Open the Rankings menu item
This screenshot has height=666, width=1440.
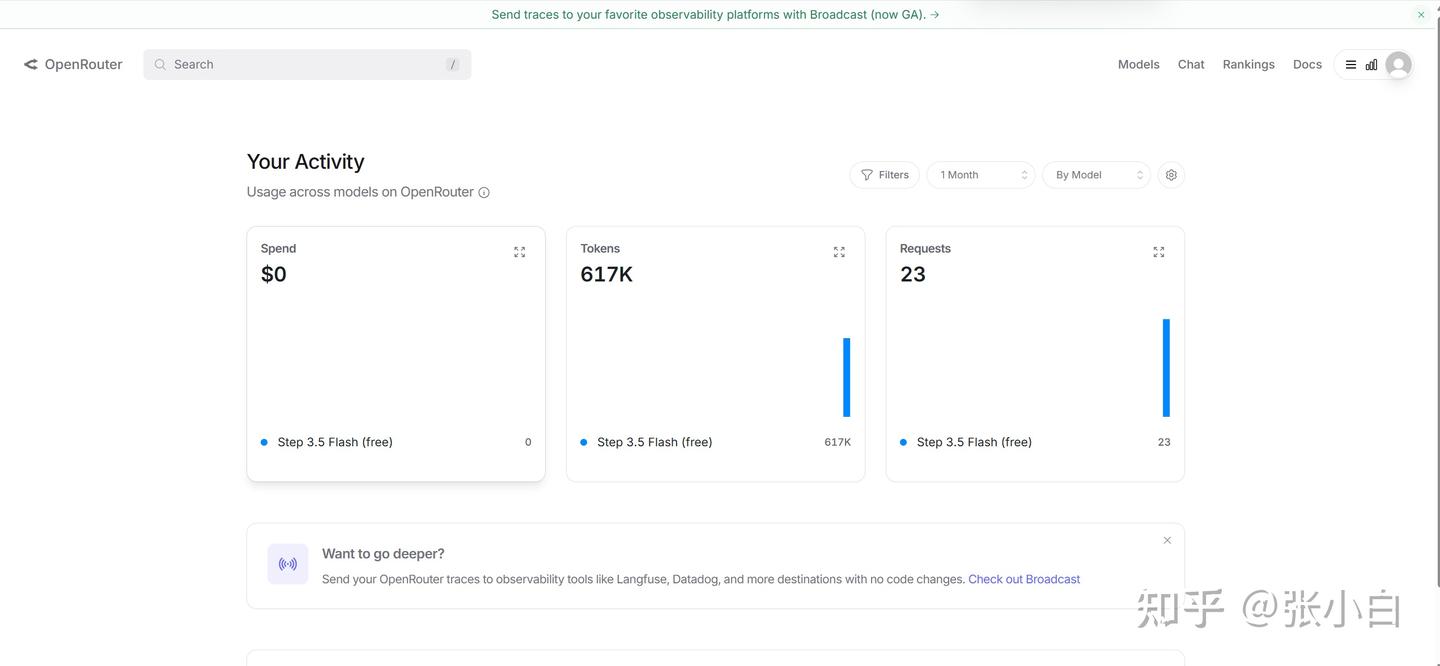1248,64
